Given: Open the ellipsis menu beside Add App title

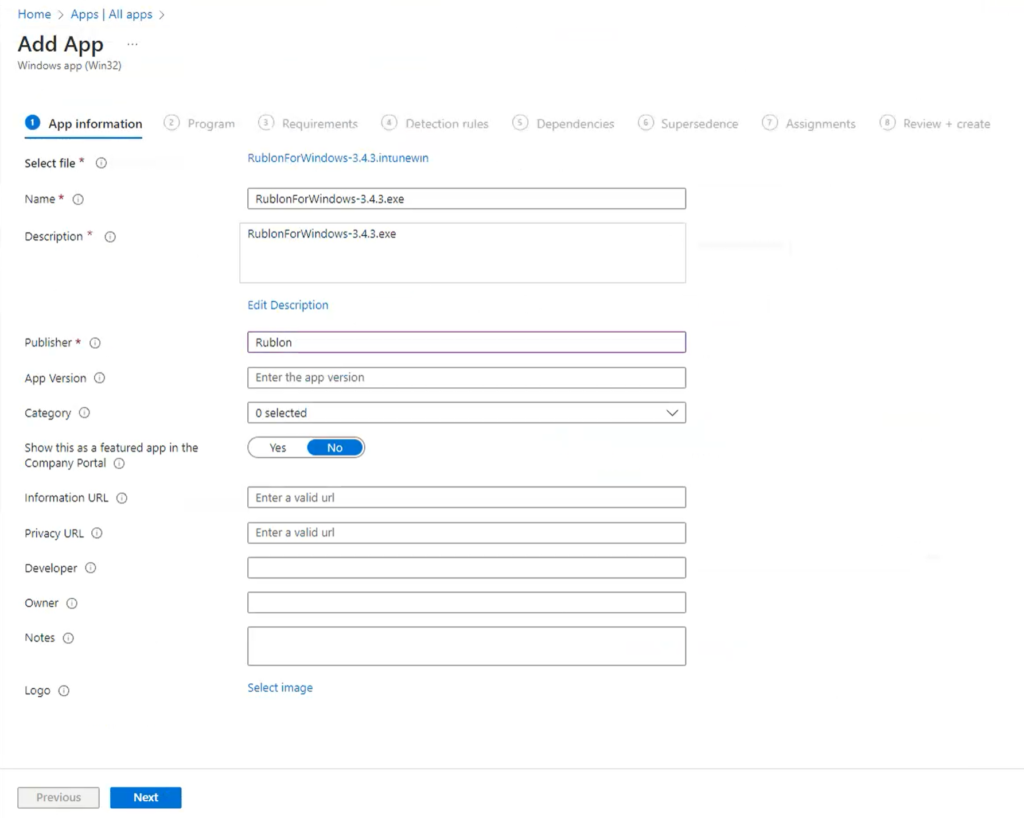Looking at the screenshot, I should [131, 45].
